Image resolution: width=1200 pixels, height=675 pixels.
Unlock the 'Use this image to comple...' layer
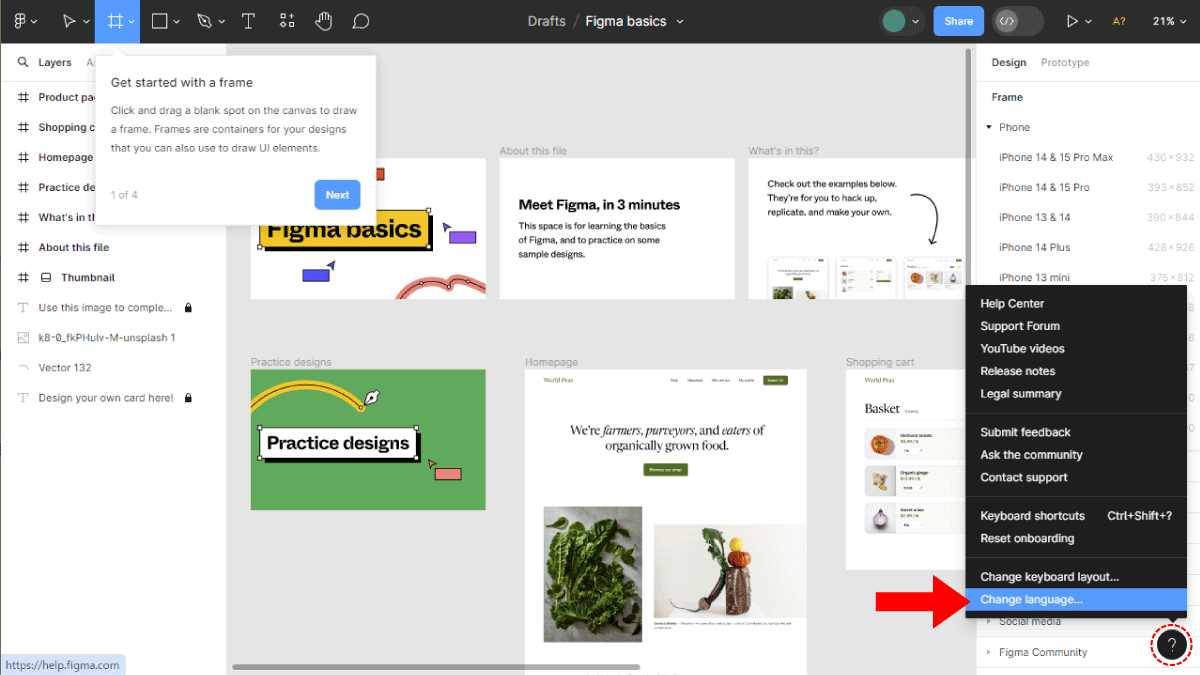(188, 307)
